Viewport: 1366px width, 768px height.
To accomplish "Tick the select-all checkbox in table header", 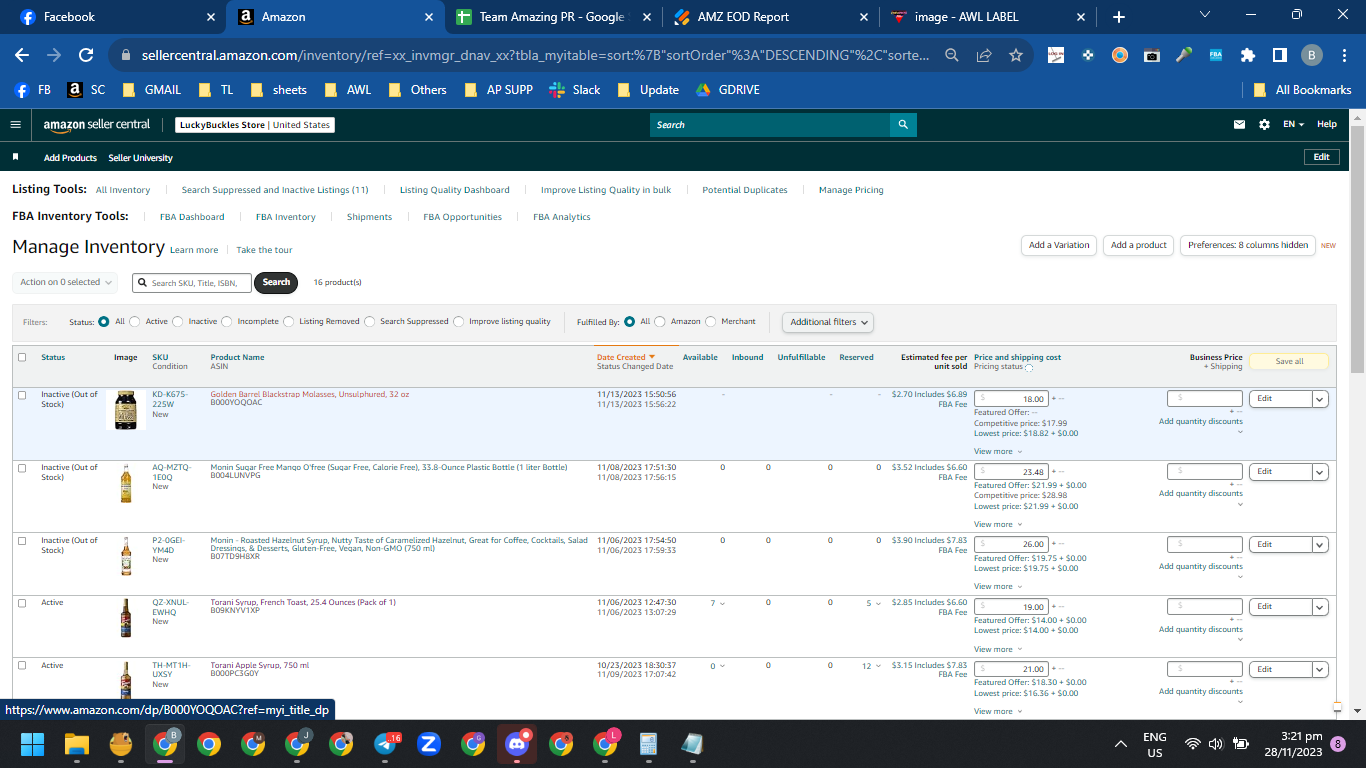I will 22,357.
